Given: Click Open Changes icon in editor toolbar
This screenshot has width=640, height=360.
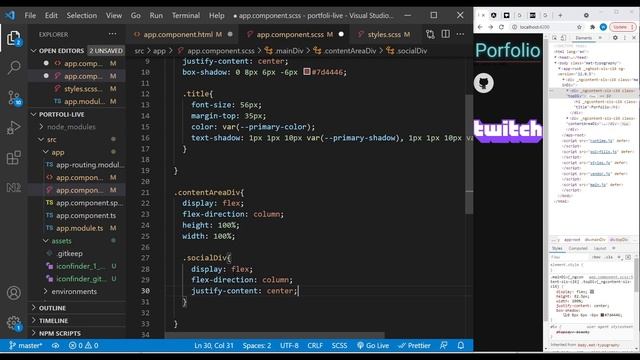Looking at the screenshot, I should pos(430,34).
